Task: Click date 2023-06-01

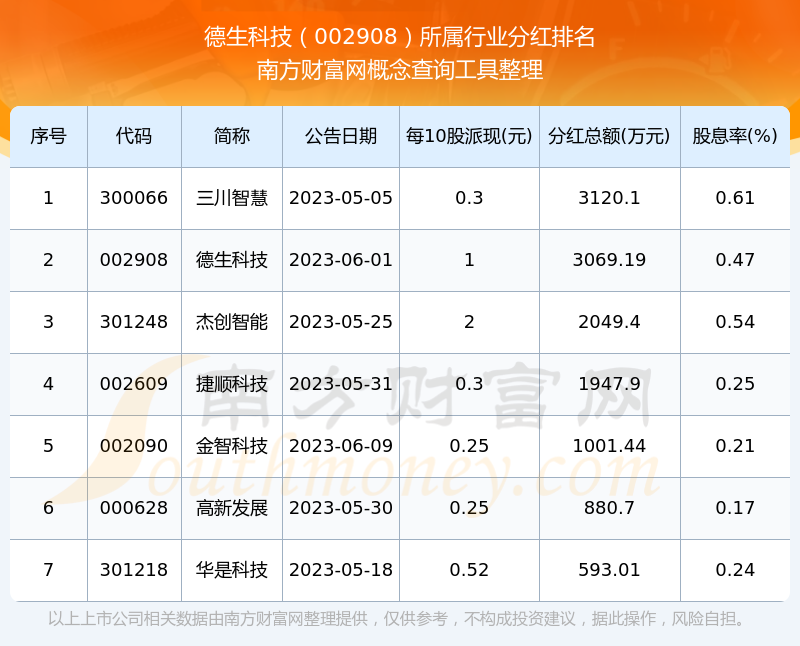Action: pyautogui.click(x=341, y=260)
